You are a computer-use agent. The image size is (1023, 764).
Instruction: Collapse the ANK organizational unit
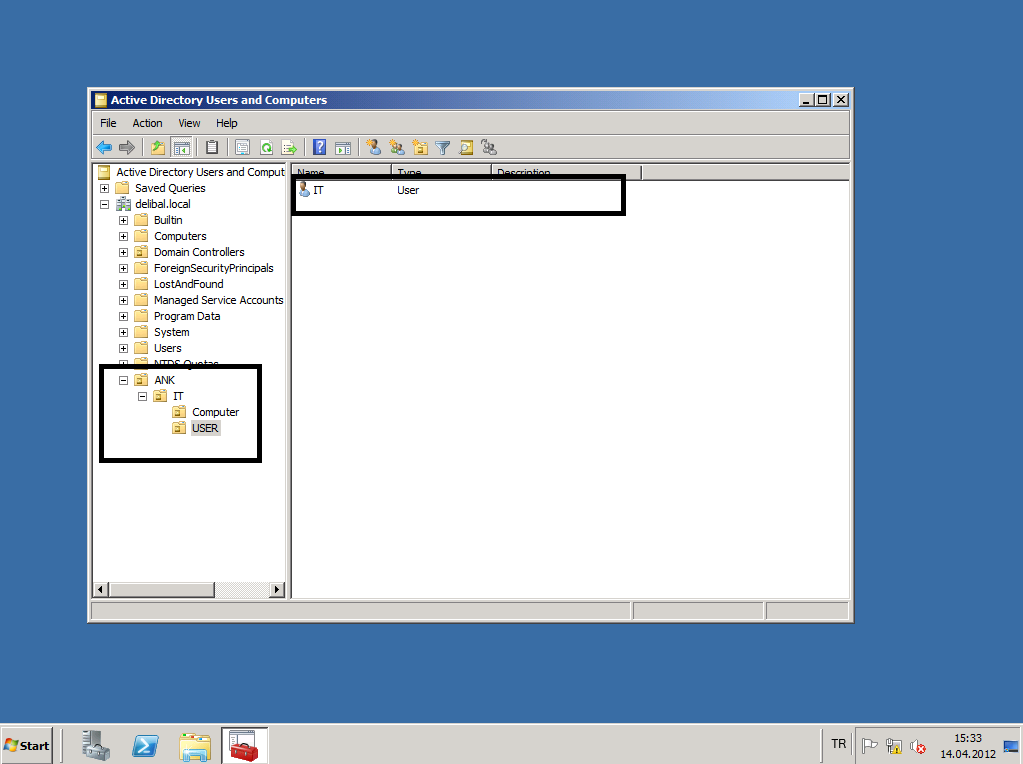click(x=123, y=380)
